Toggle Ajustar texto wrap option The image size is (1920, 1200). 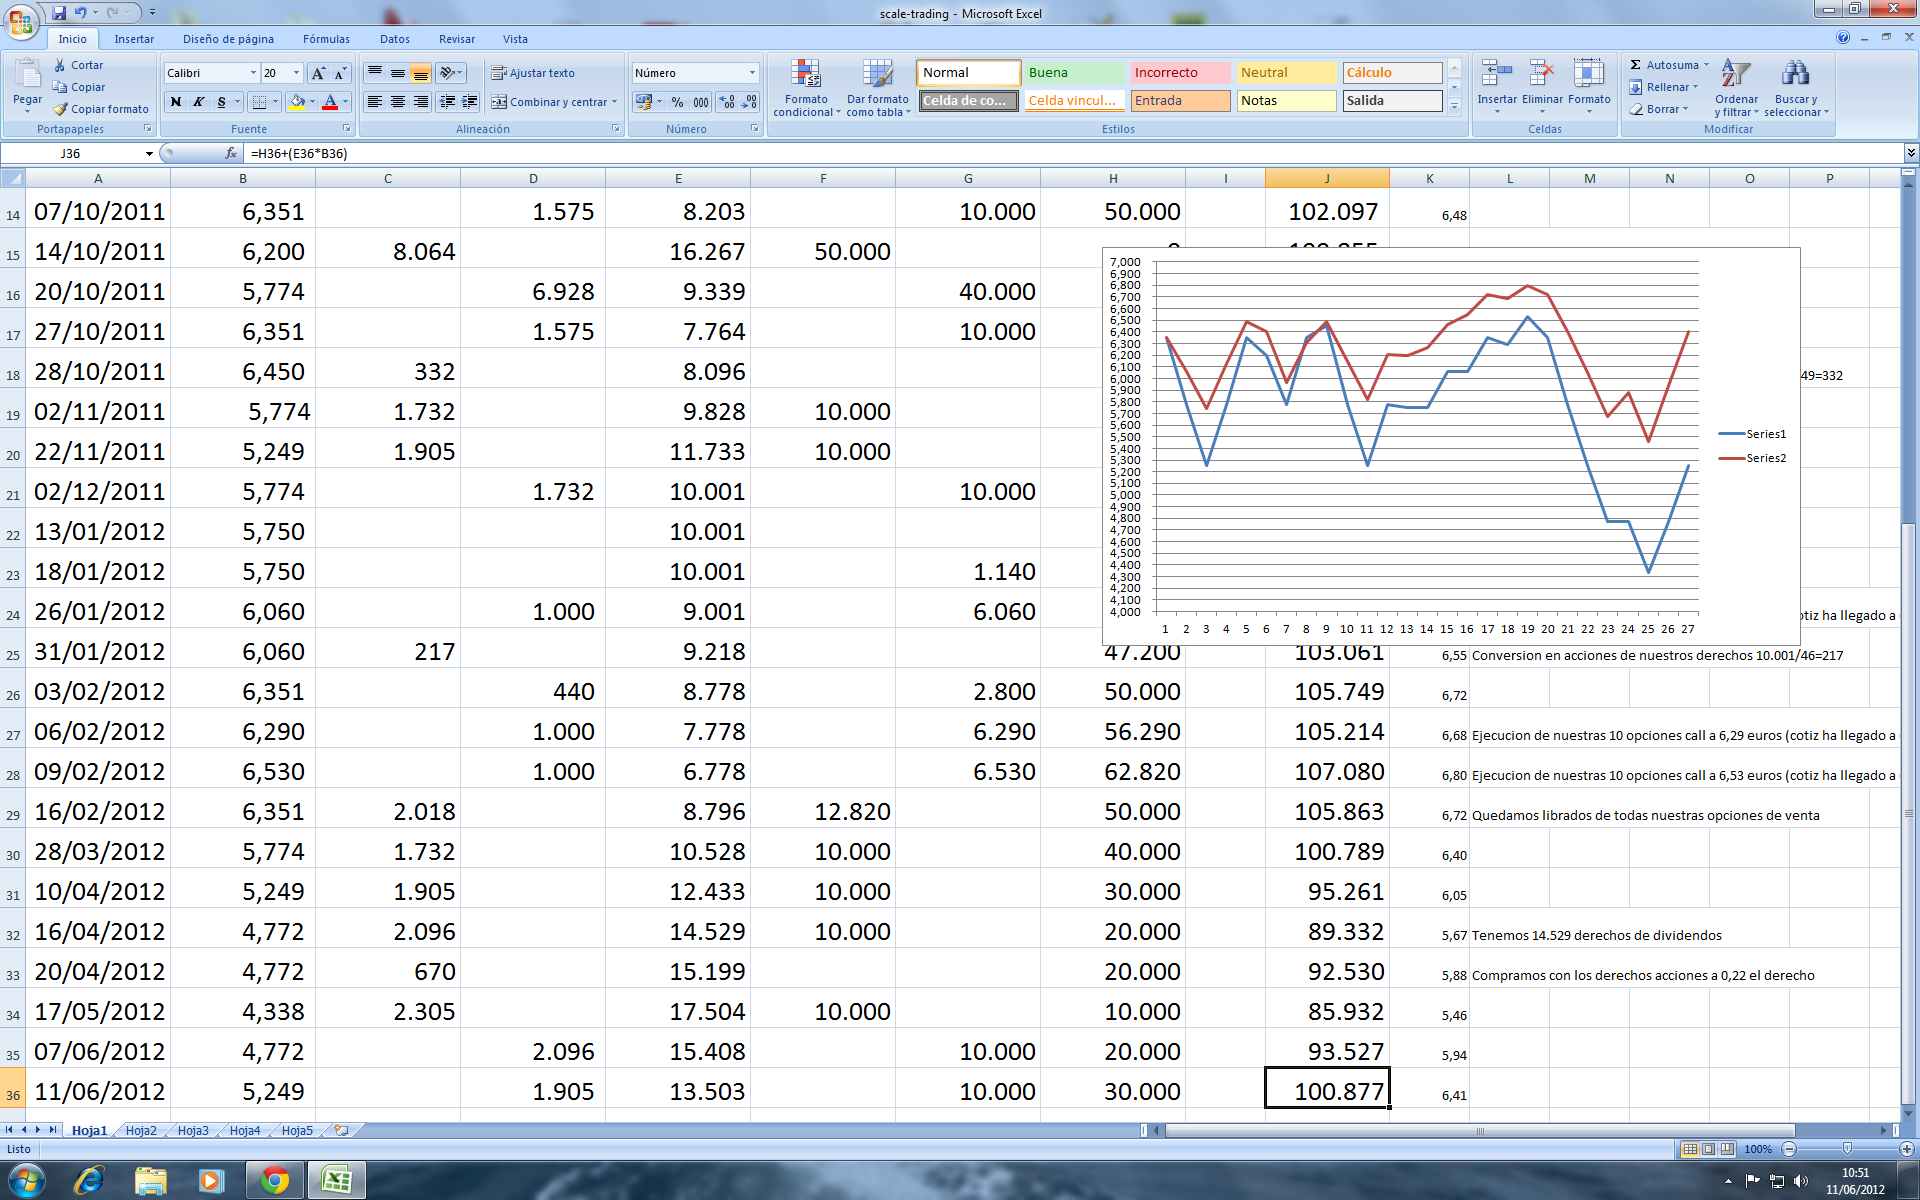(x=532, y=73)
